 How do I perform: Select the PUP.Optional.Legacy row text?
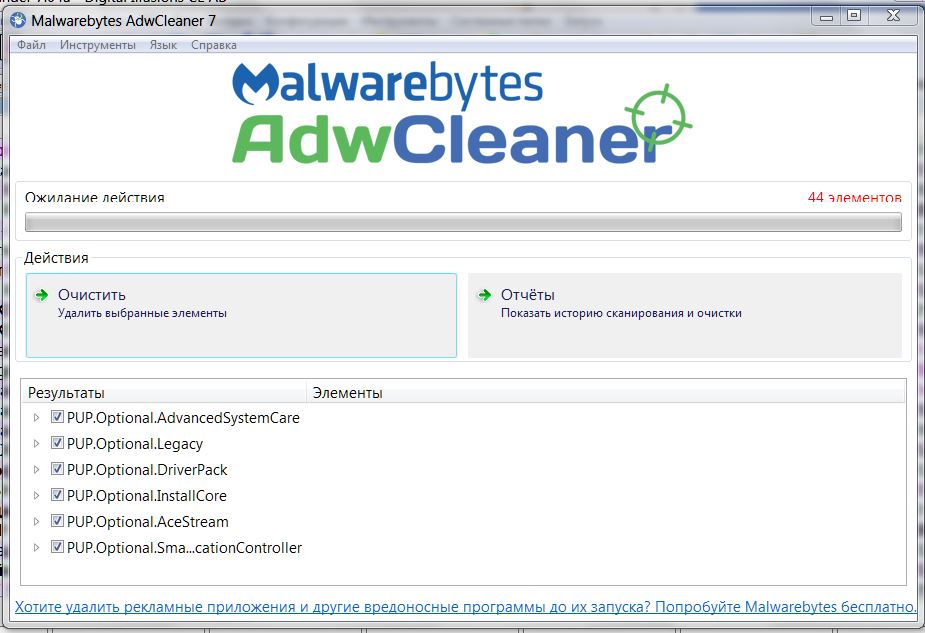(x=135, y=444)
